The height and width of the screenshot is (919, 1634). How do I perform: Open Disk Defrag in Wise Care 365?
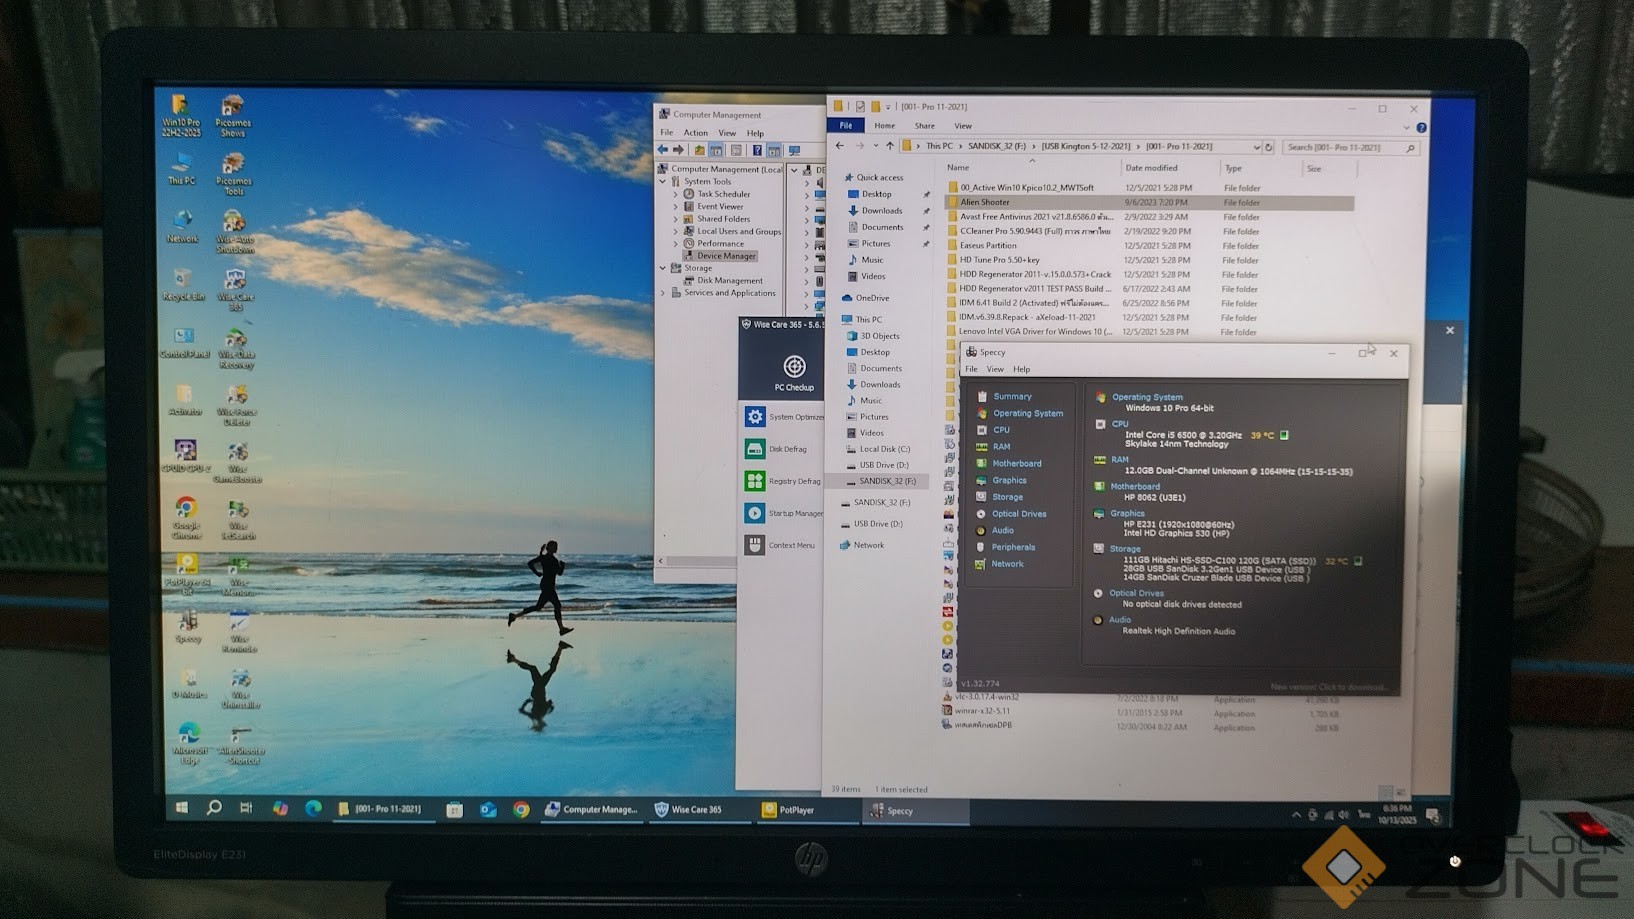[x=787, y=449]
